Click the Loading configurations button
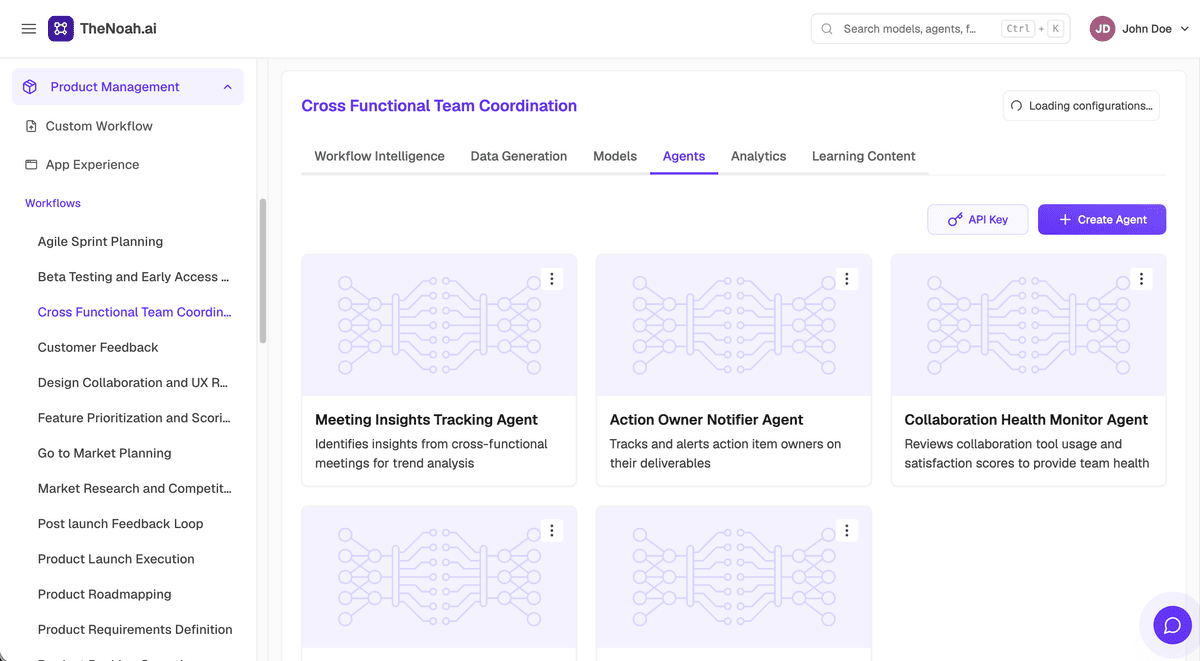 1081,106
